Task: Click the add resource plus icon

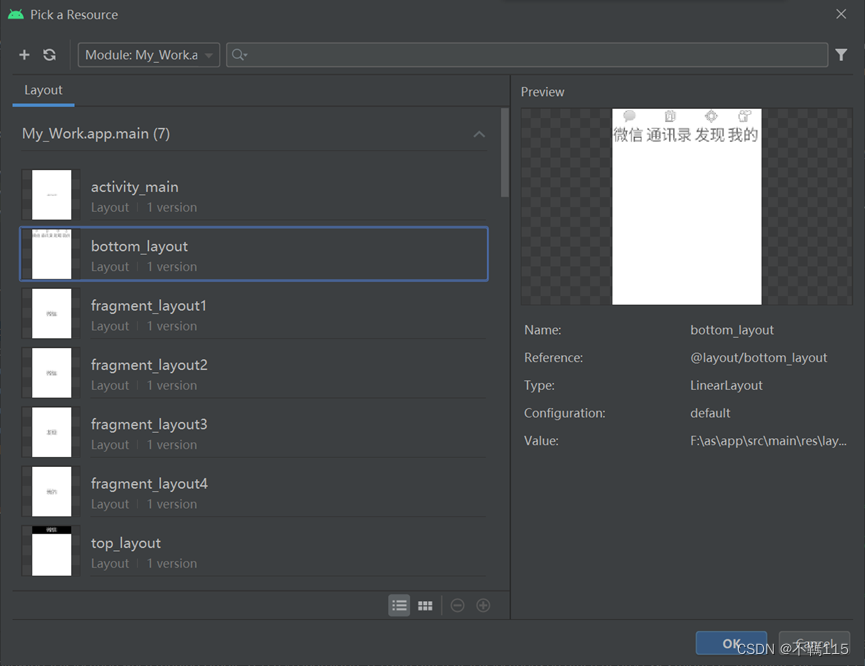Action: 24,55
